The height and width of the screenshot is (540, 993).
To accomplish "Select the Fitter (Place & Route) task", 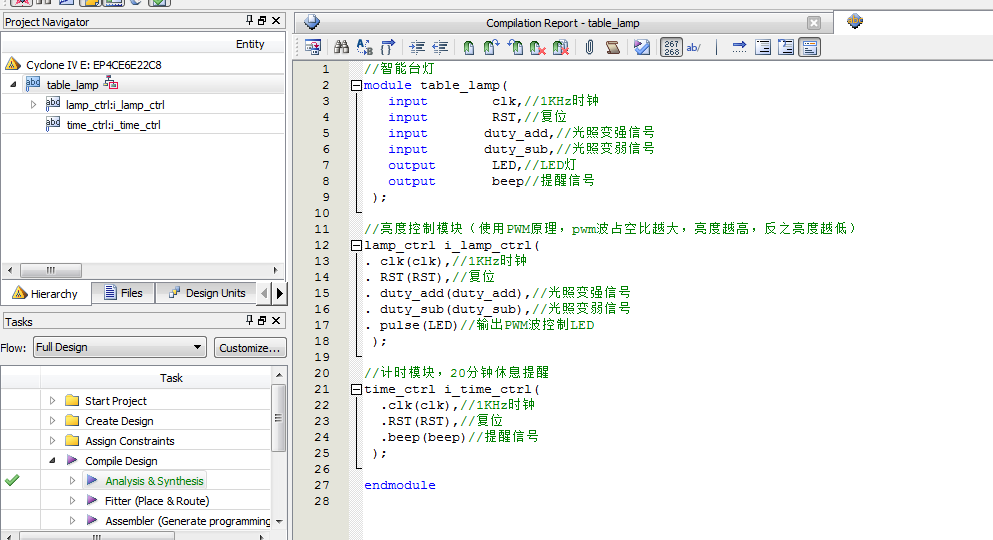I will [157, 501].
